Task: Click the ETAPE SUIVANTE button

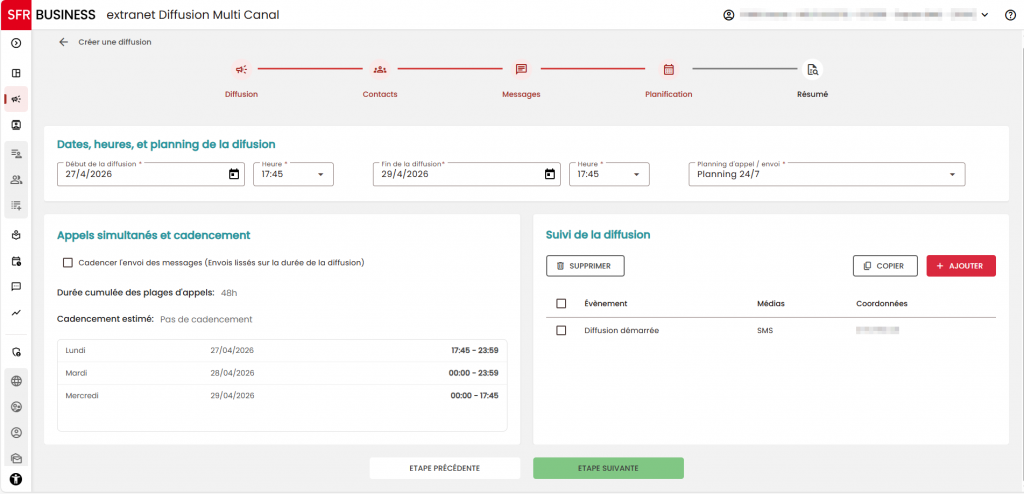Action: (x=608, y=468)
